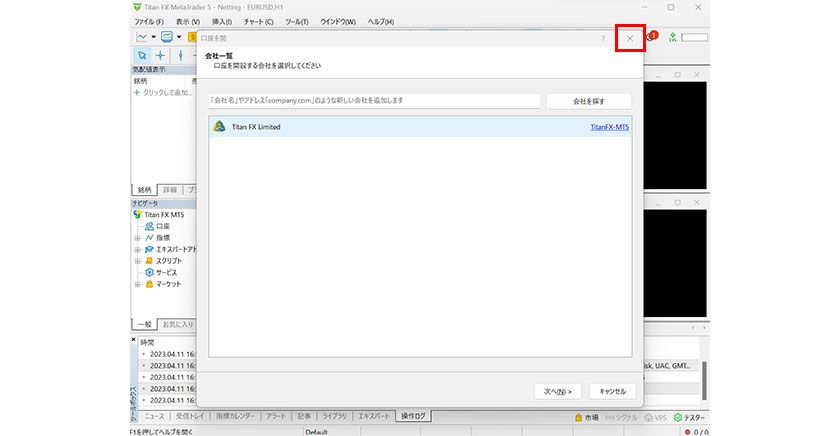
Task: Open the ツール(T) menu
Action: (297, 22)
